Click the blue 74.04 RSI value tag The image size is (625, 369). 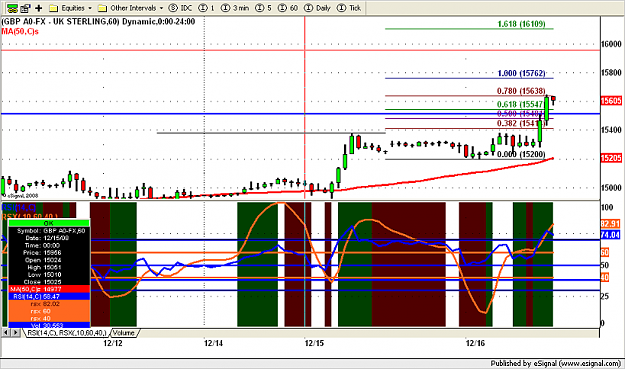[610, 235]
